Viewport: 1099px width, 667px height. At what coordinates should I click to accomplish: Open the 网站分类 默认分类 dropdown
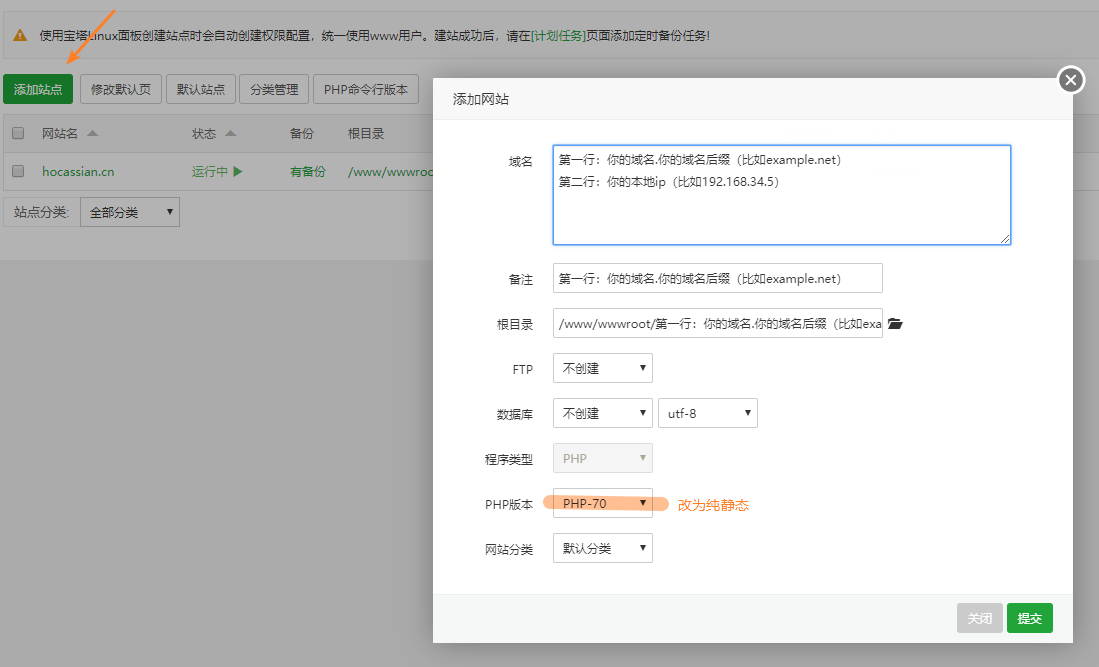pyautogui.click(x=601, y=547)
